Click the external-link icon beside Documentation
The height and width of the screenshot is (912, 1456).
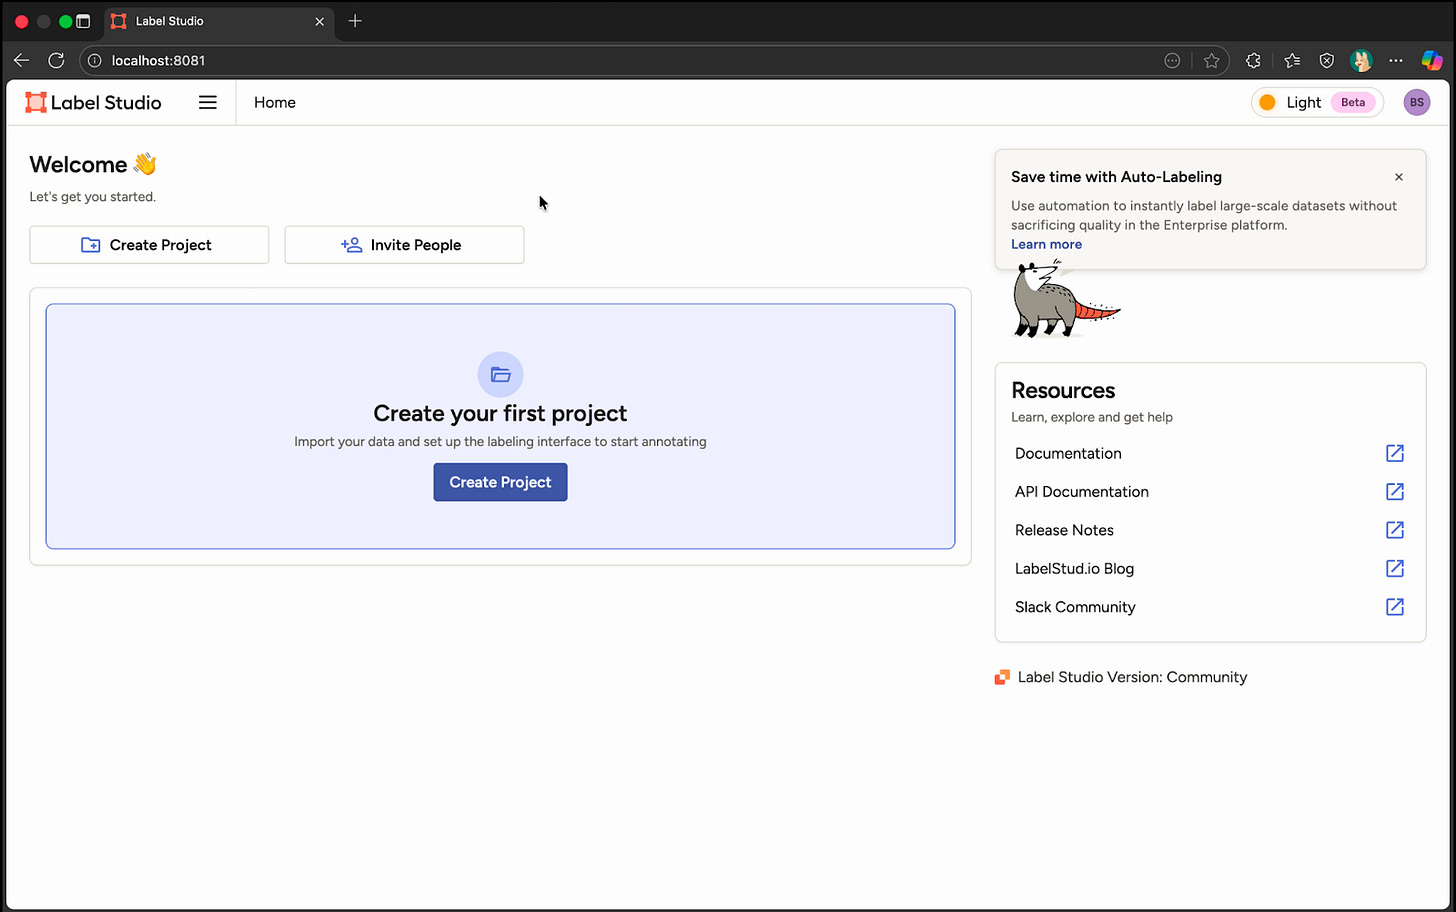1394,453
